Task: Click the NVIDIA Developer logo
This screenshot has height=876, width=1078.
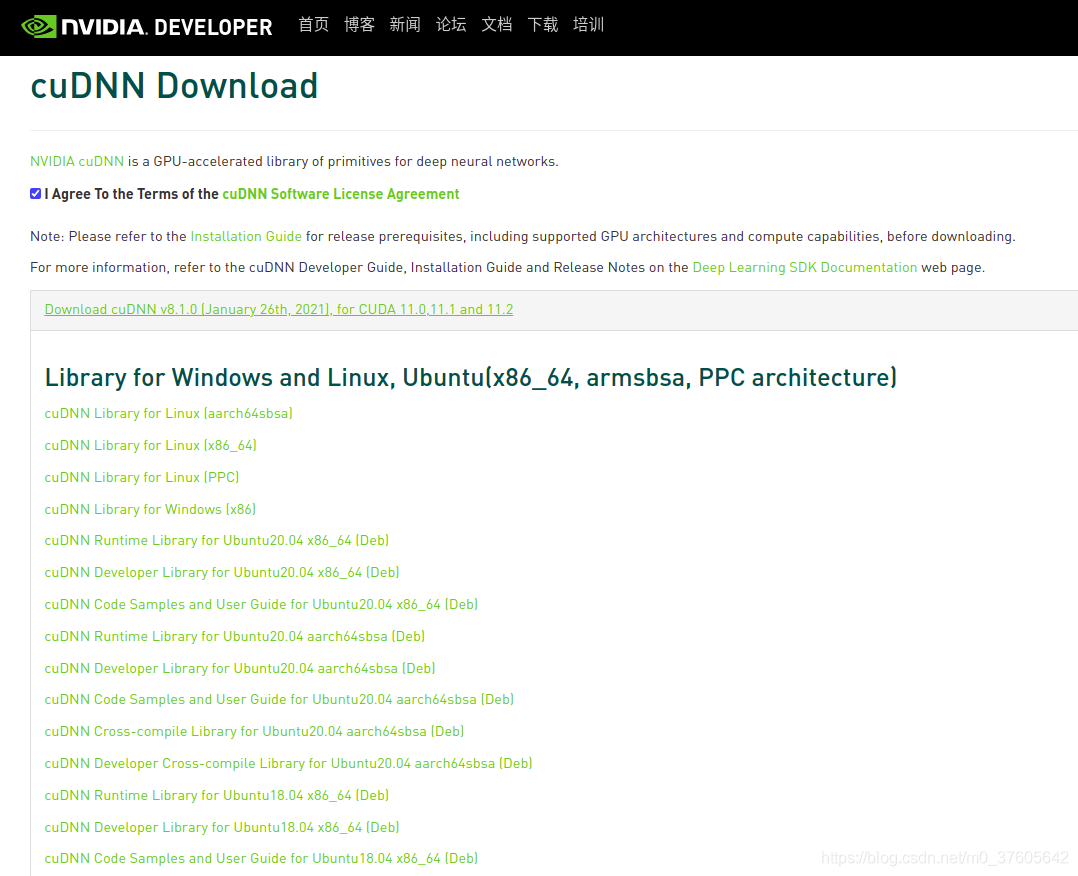Action: pyautogui.click(x=146, y=27)
